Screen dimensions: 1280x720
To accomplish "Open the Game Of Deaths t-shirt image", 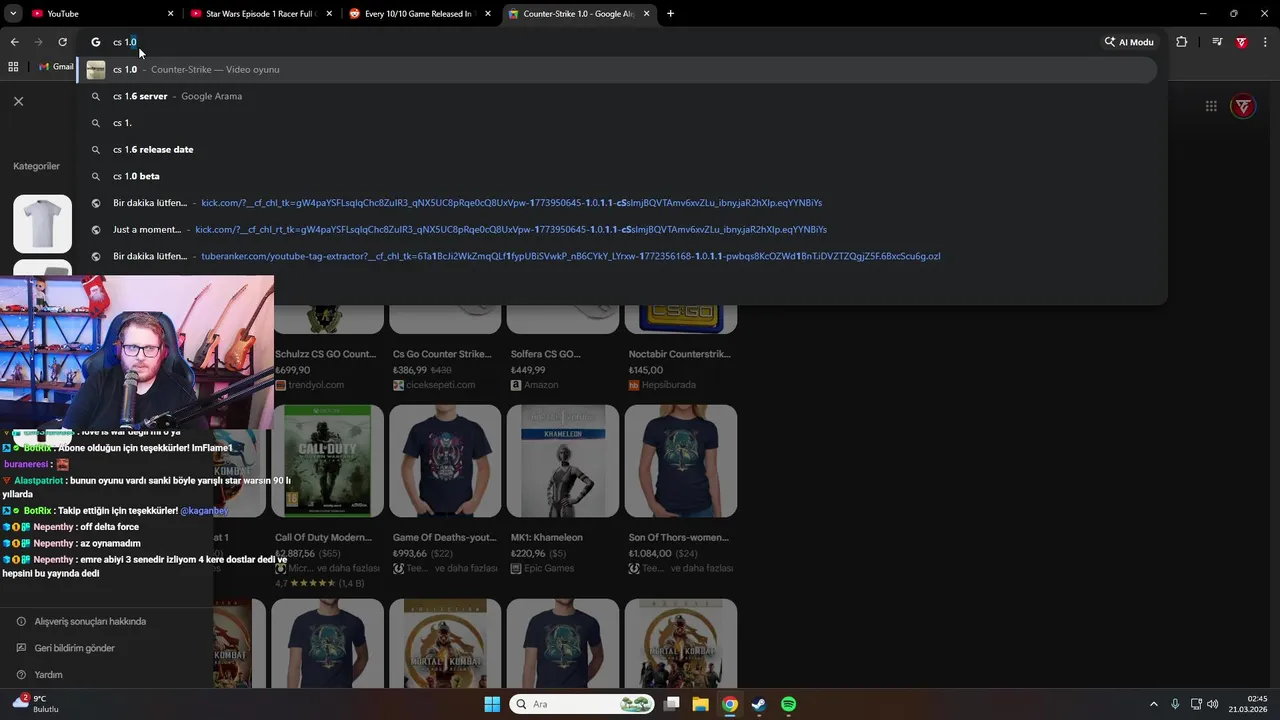I will [x=445, y=461].
